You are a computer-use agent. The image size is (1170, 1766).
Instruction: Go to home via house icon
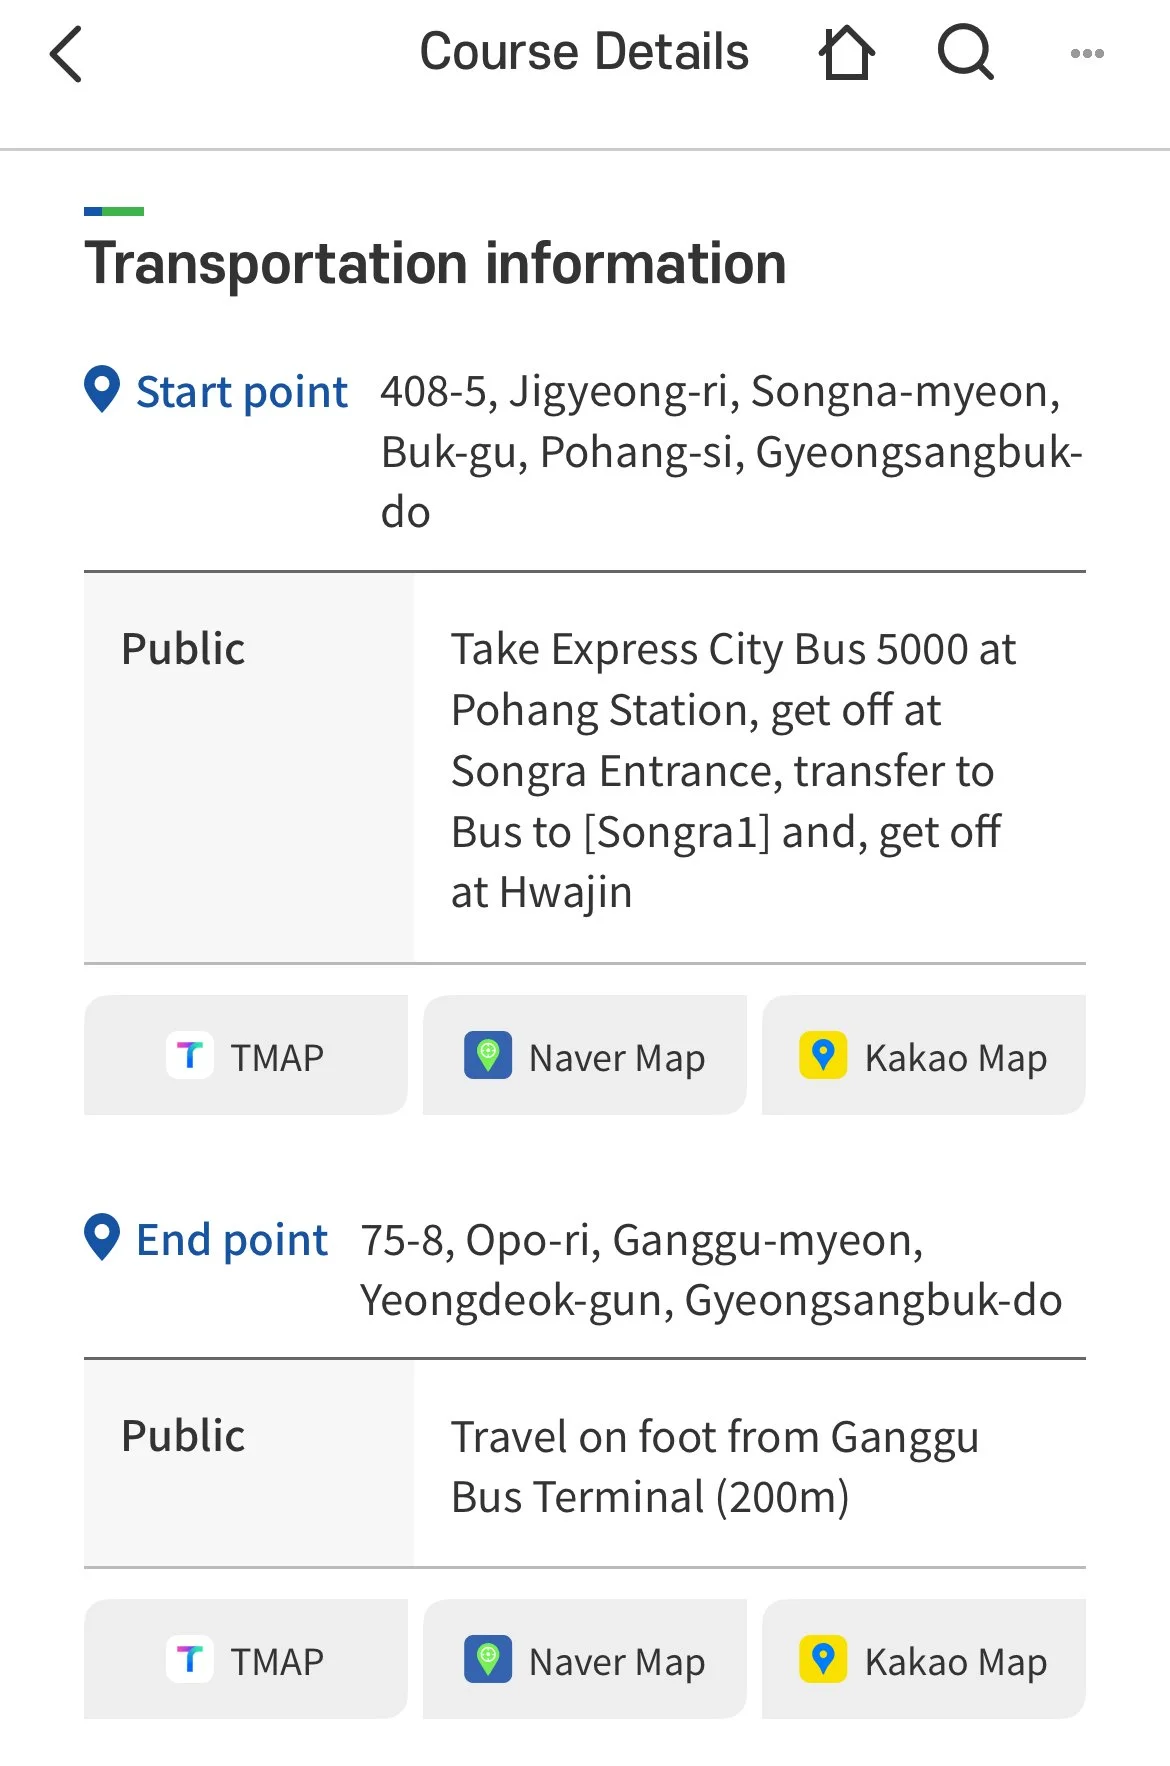tap(847, 53)
